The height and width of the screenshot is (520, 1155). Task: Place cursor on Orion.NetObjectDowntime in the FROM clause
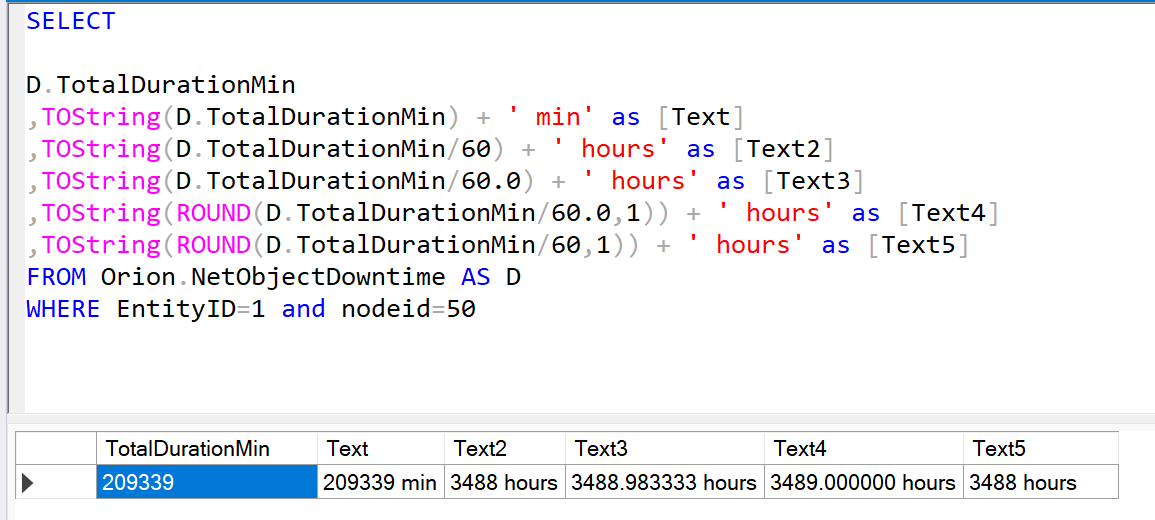point(273,277)
